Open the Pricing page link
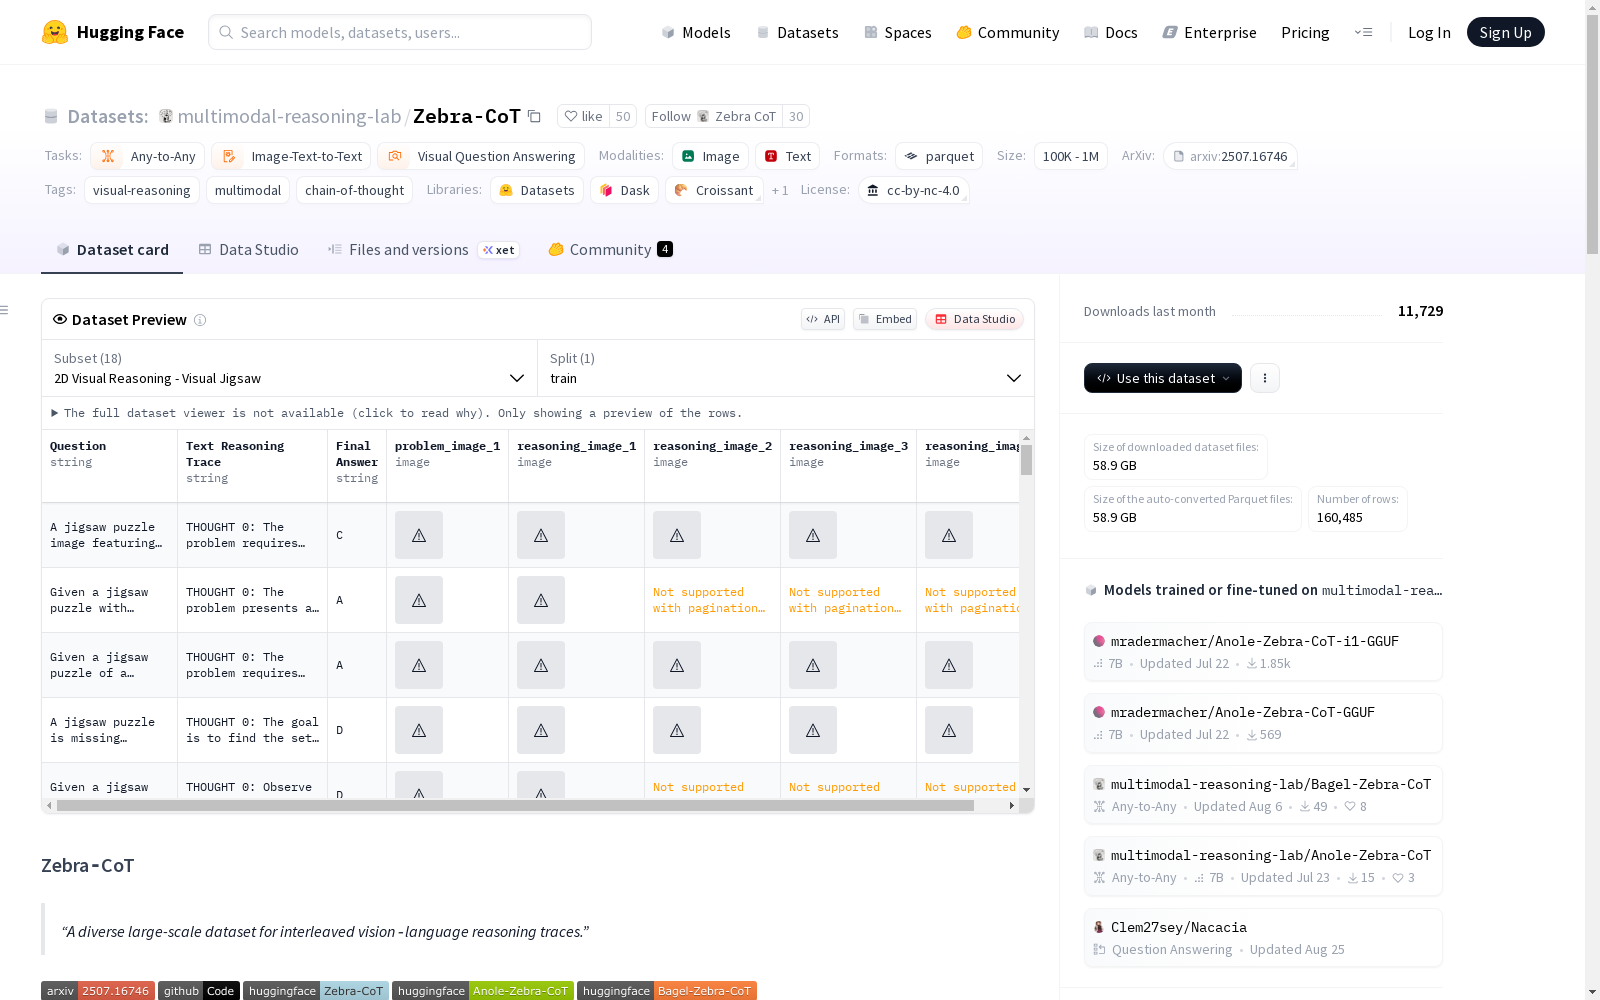Image resolution: width=1600 pixels, height=1000 pixels. 1305,32
